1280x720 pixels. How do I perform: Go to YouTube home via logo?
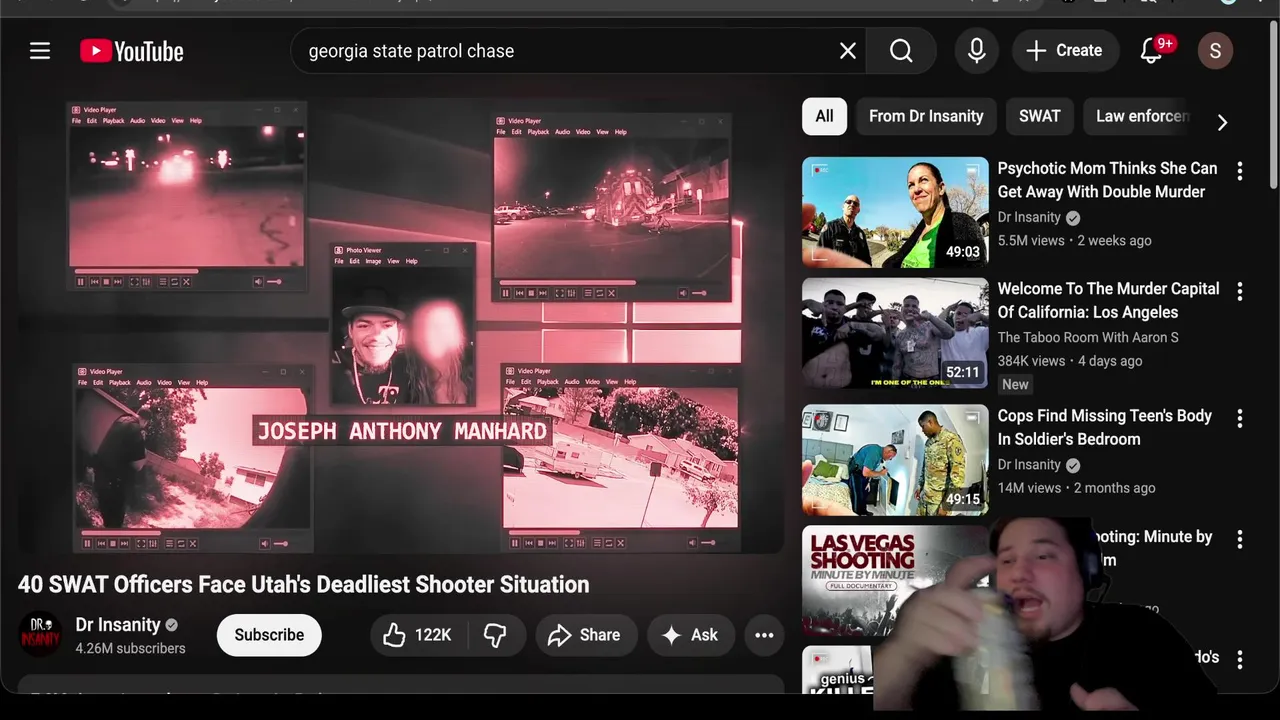point(132,51)
